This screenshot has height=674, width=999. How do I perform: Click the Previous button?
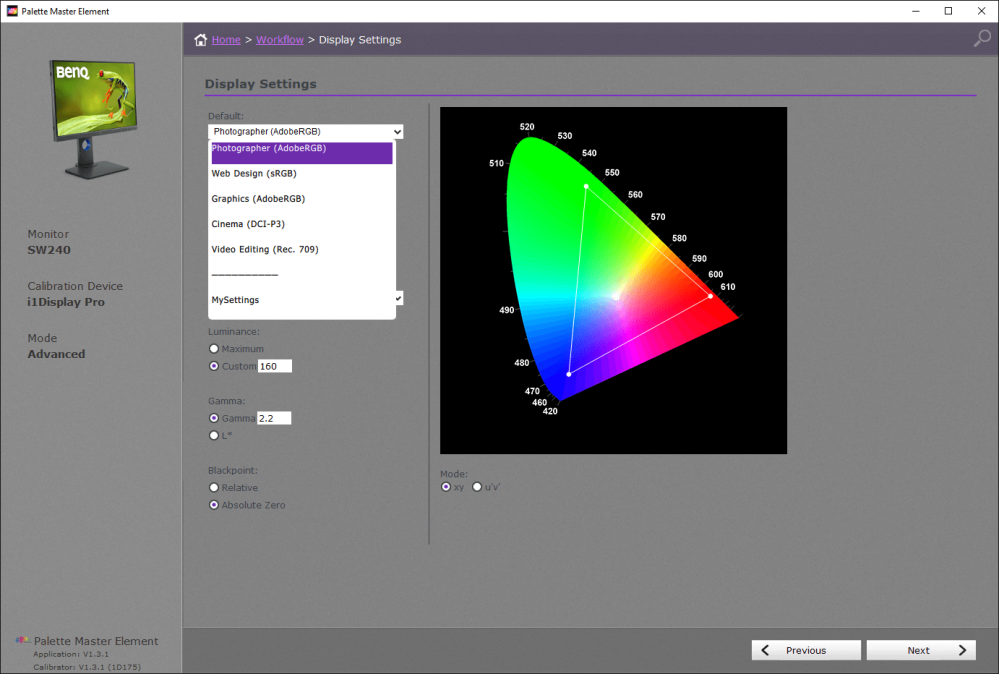pos(806,650)
